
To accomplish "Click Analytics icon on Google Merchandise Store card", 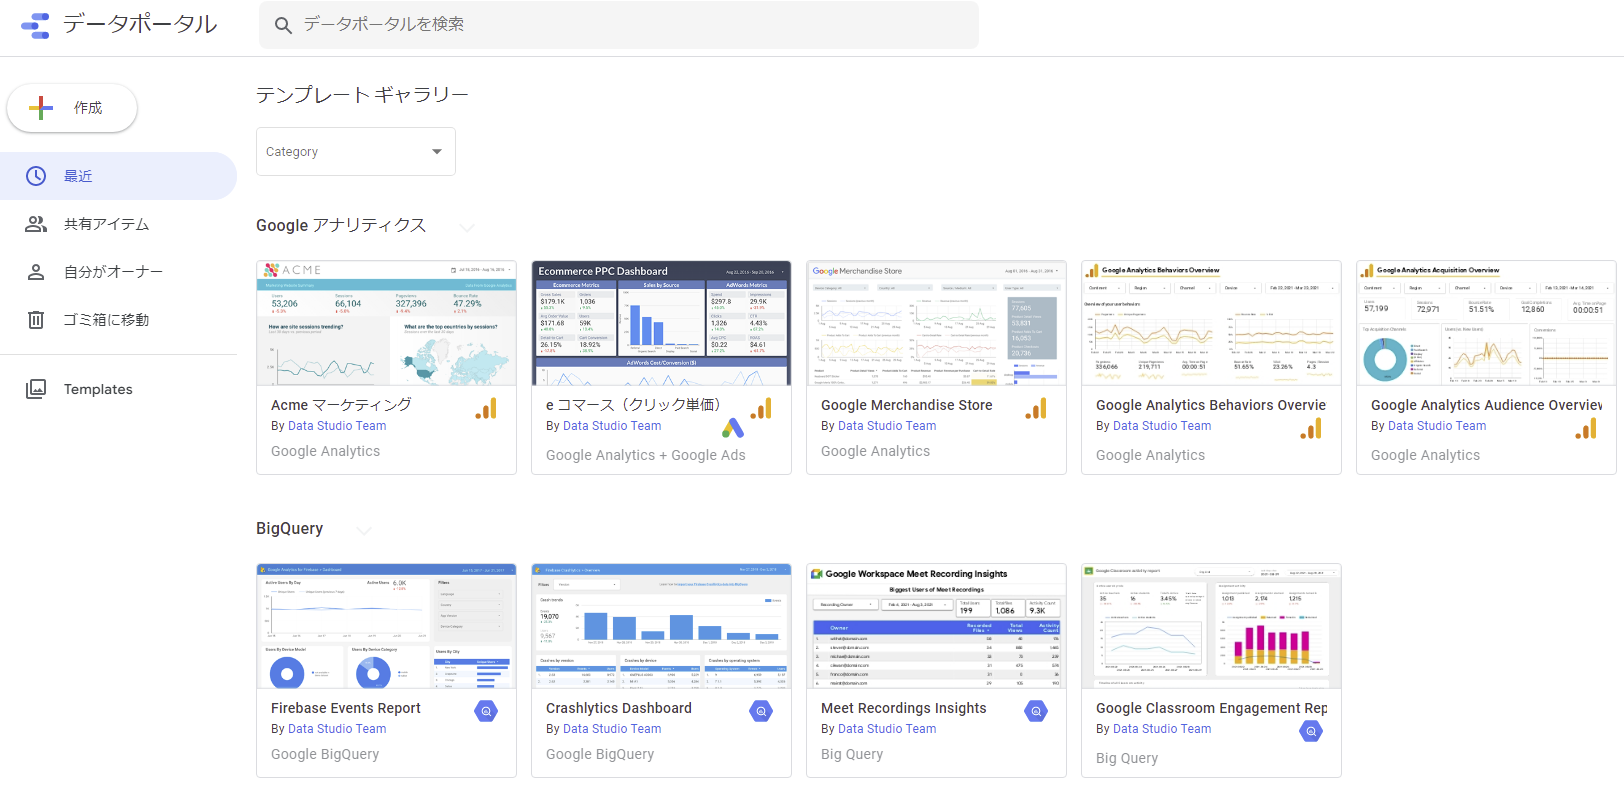I will point(1036,409).
